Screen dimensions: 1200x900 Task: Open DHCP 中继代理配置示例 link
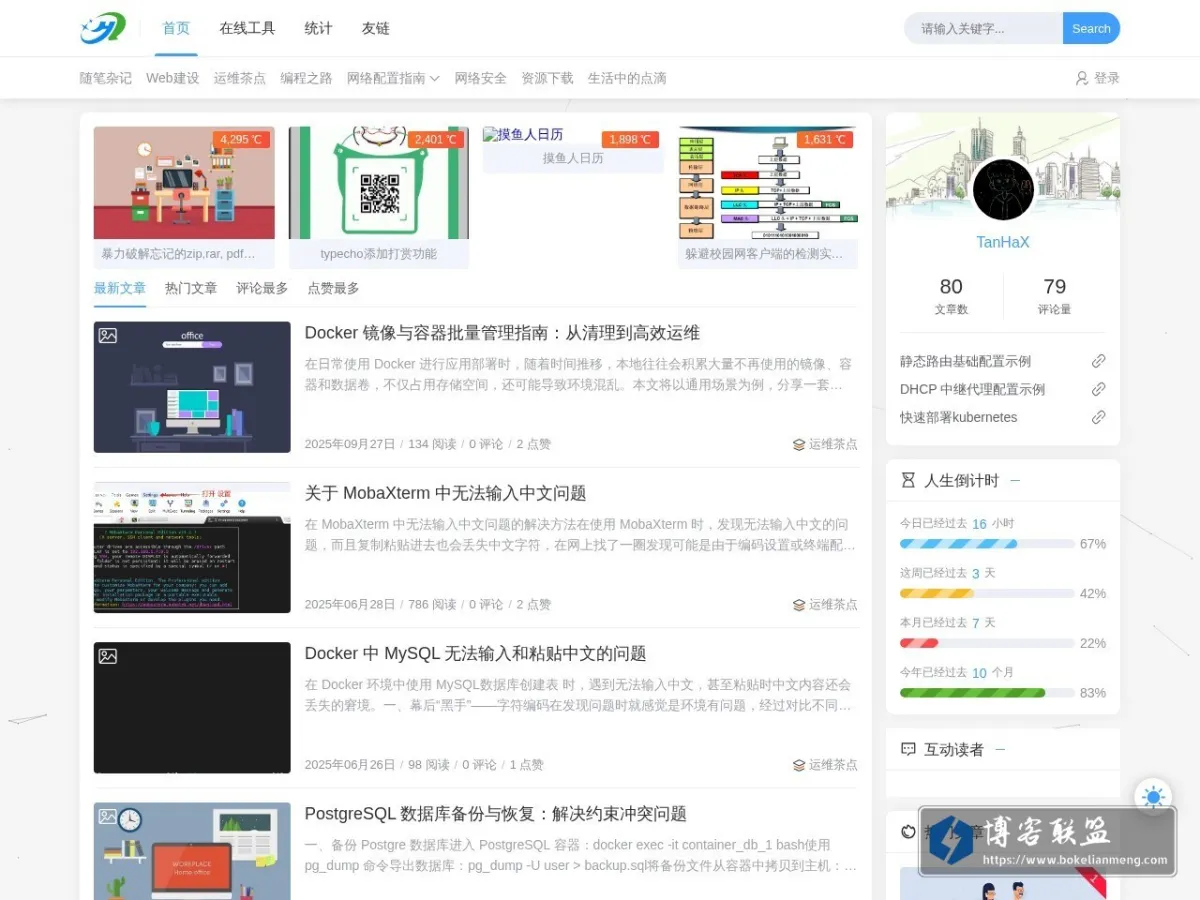[x=972, y=389]
